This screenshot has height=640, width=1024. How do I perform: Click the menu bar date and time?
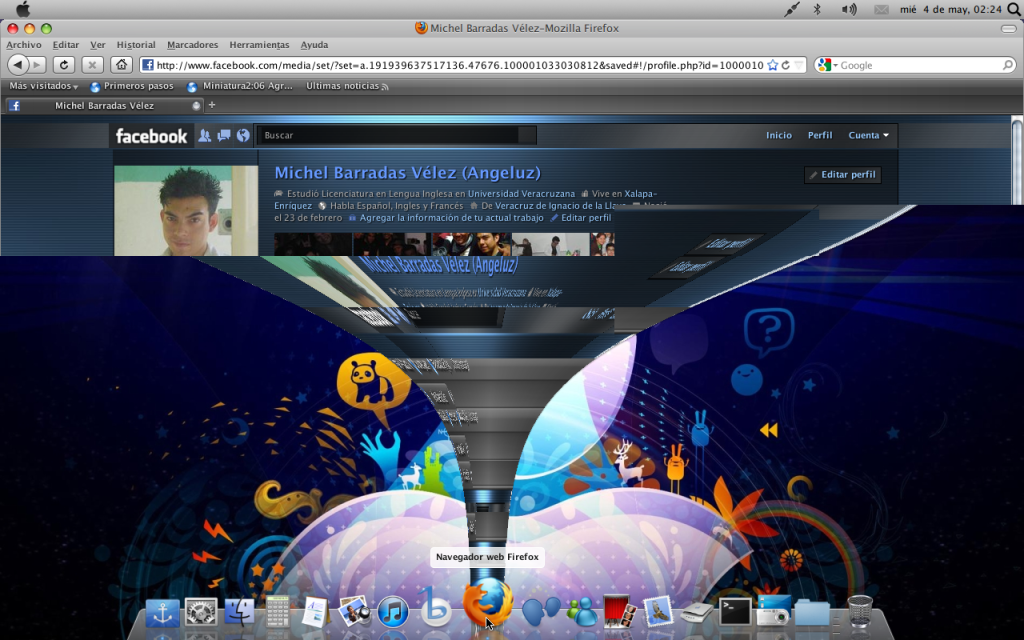(951, 9)
